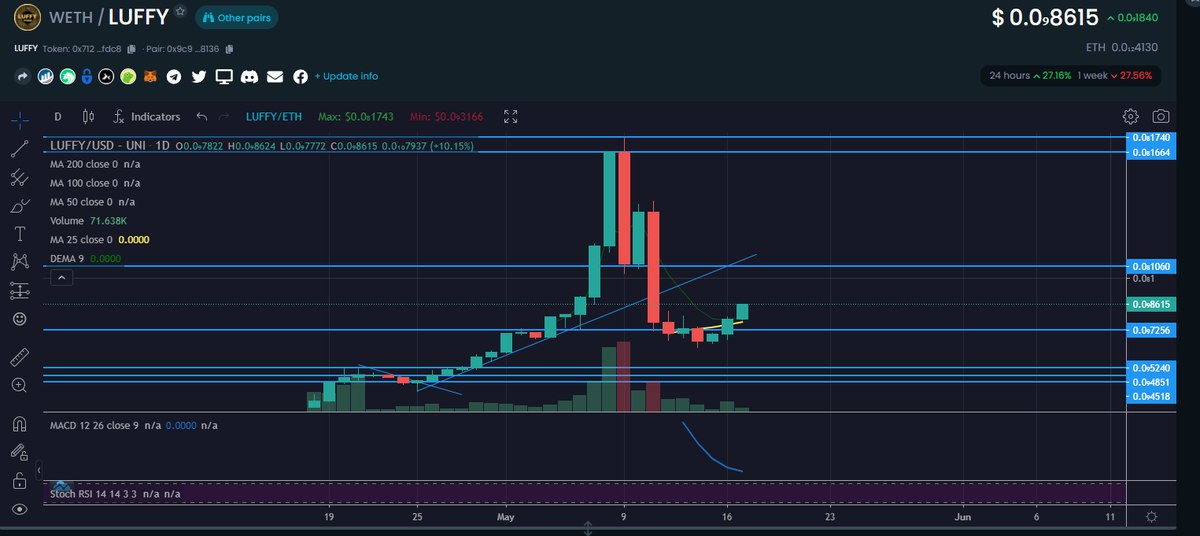The image size is (1200, 536).
Task: Open chart settings gear
Action: coord(1131,117)
